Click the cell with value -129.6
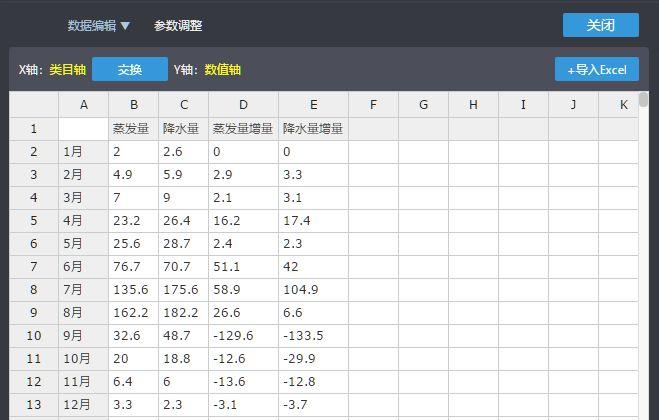 (x=243, y=335)
